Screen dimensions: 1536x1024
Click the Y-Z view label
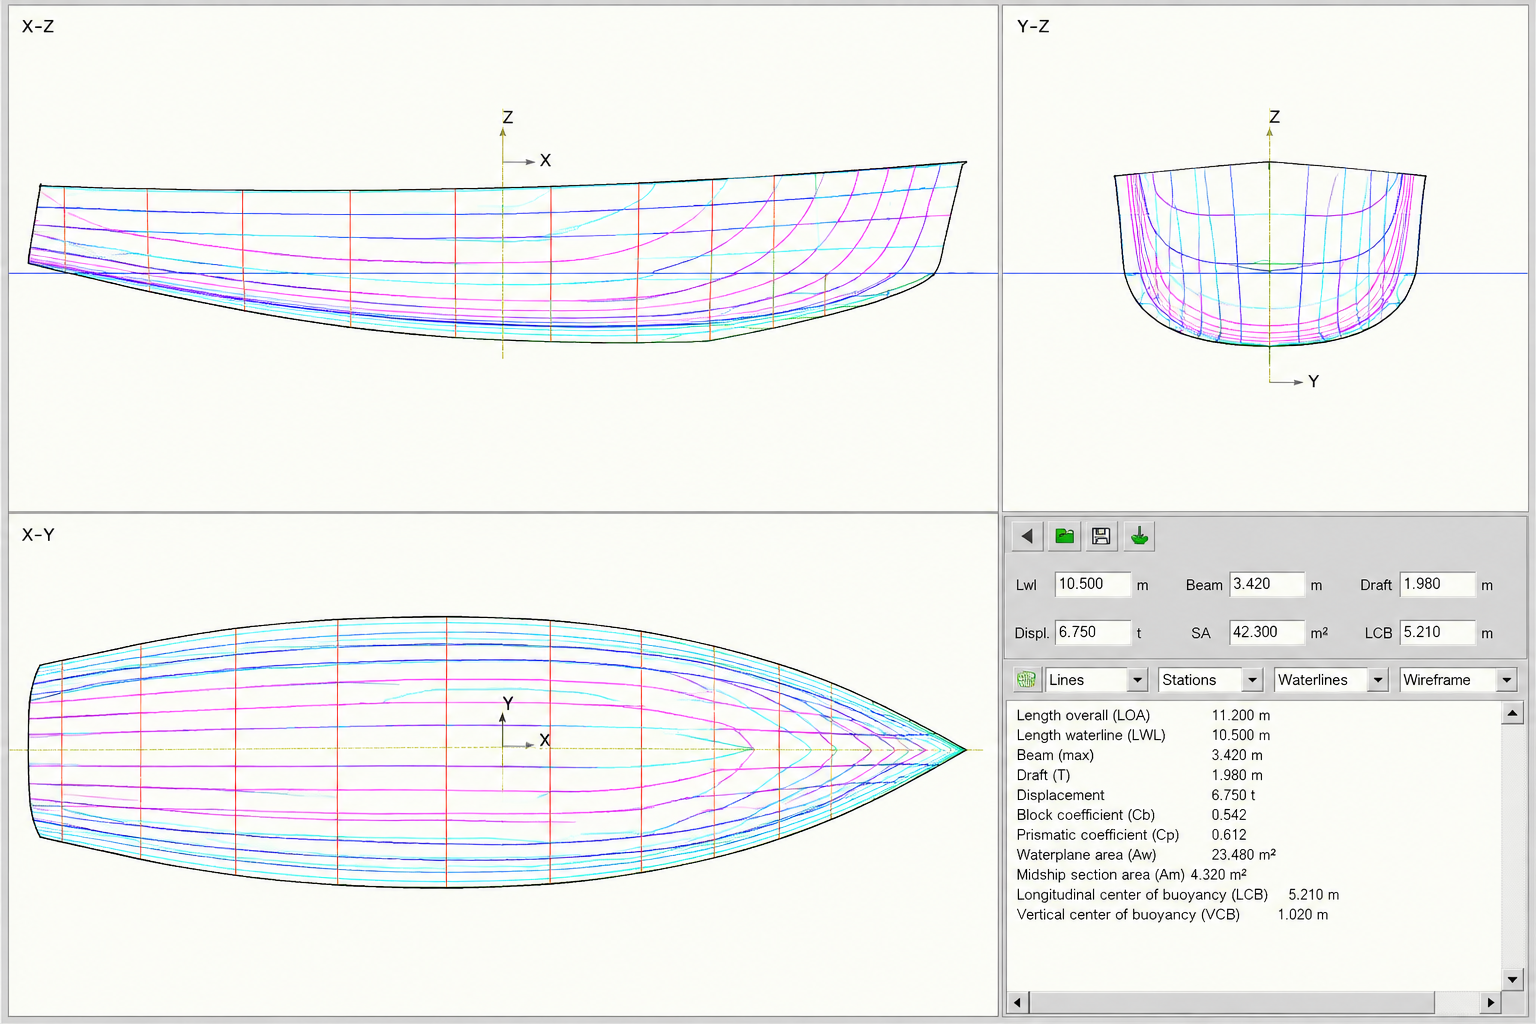[x=1033, y=26]
